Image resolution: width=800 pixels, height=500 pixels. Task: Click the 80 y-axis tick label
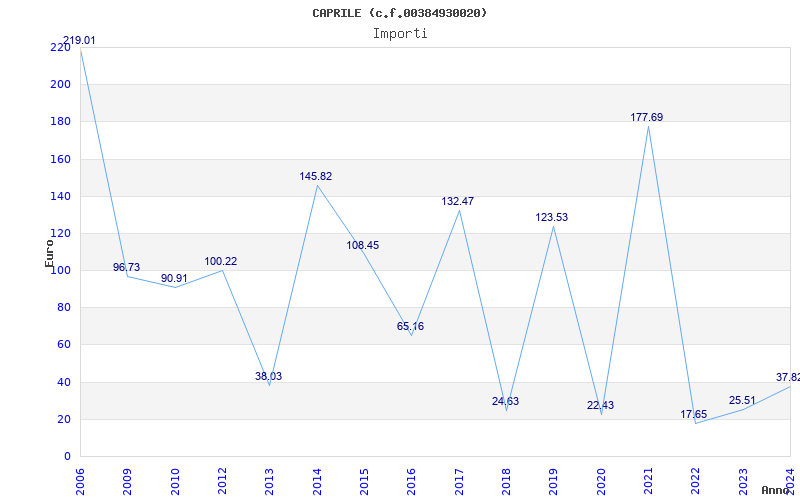click(x=63, y=308)
